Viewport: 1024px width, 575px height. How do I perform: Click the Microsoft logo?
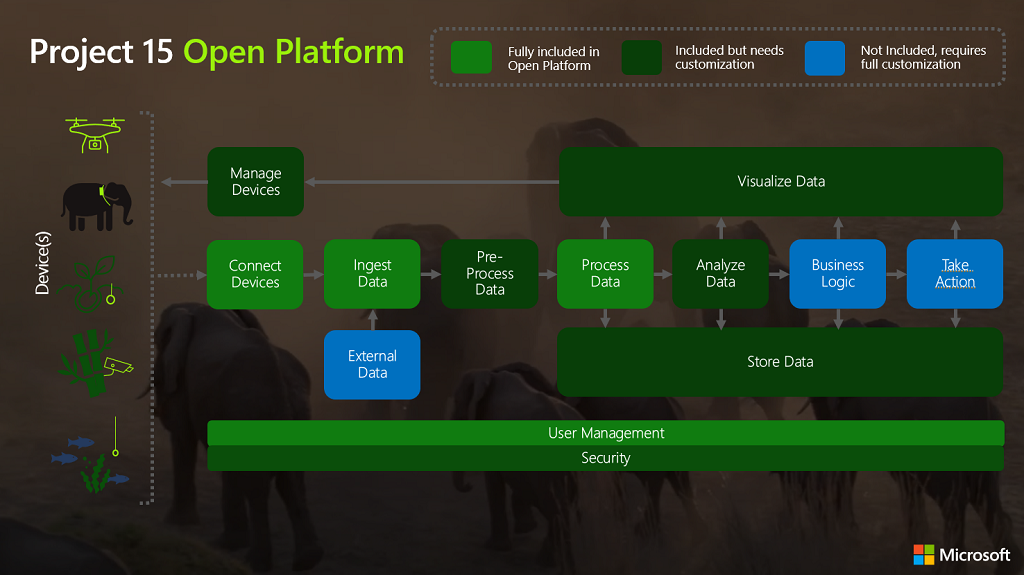(961, 554)
